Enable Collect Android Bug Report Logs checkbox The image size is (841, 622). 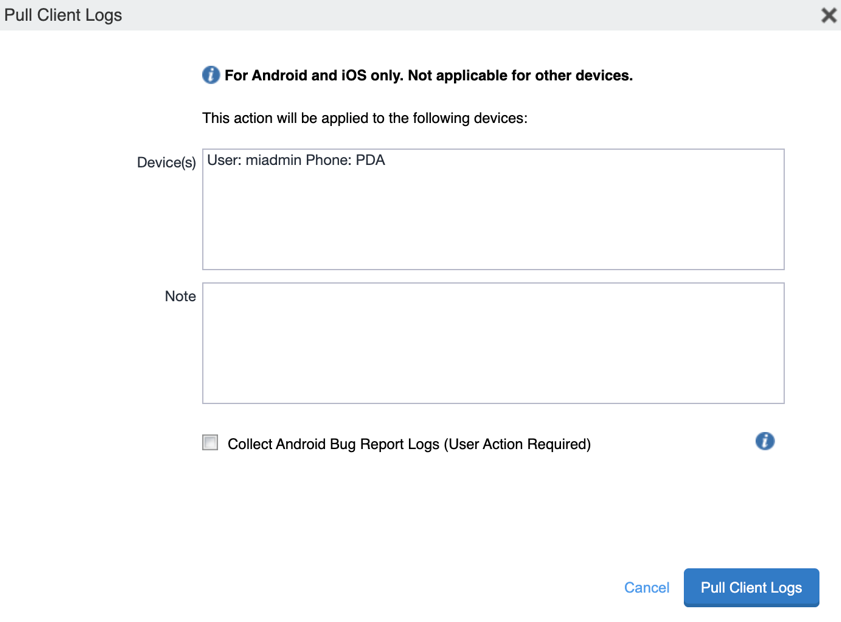210,443
